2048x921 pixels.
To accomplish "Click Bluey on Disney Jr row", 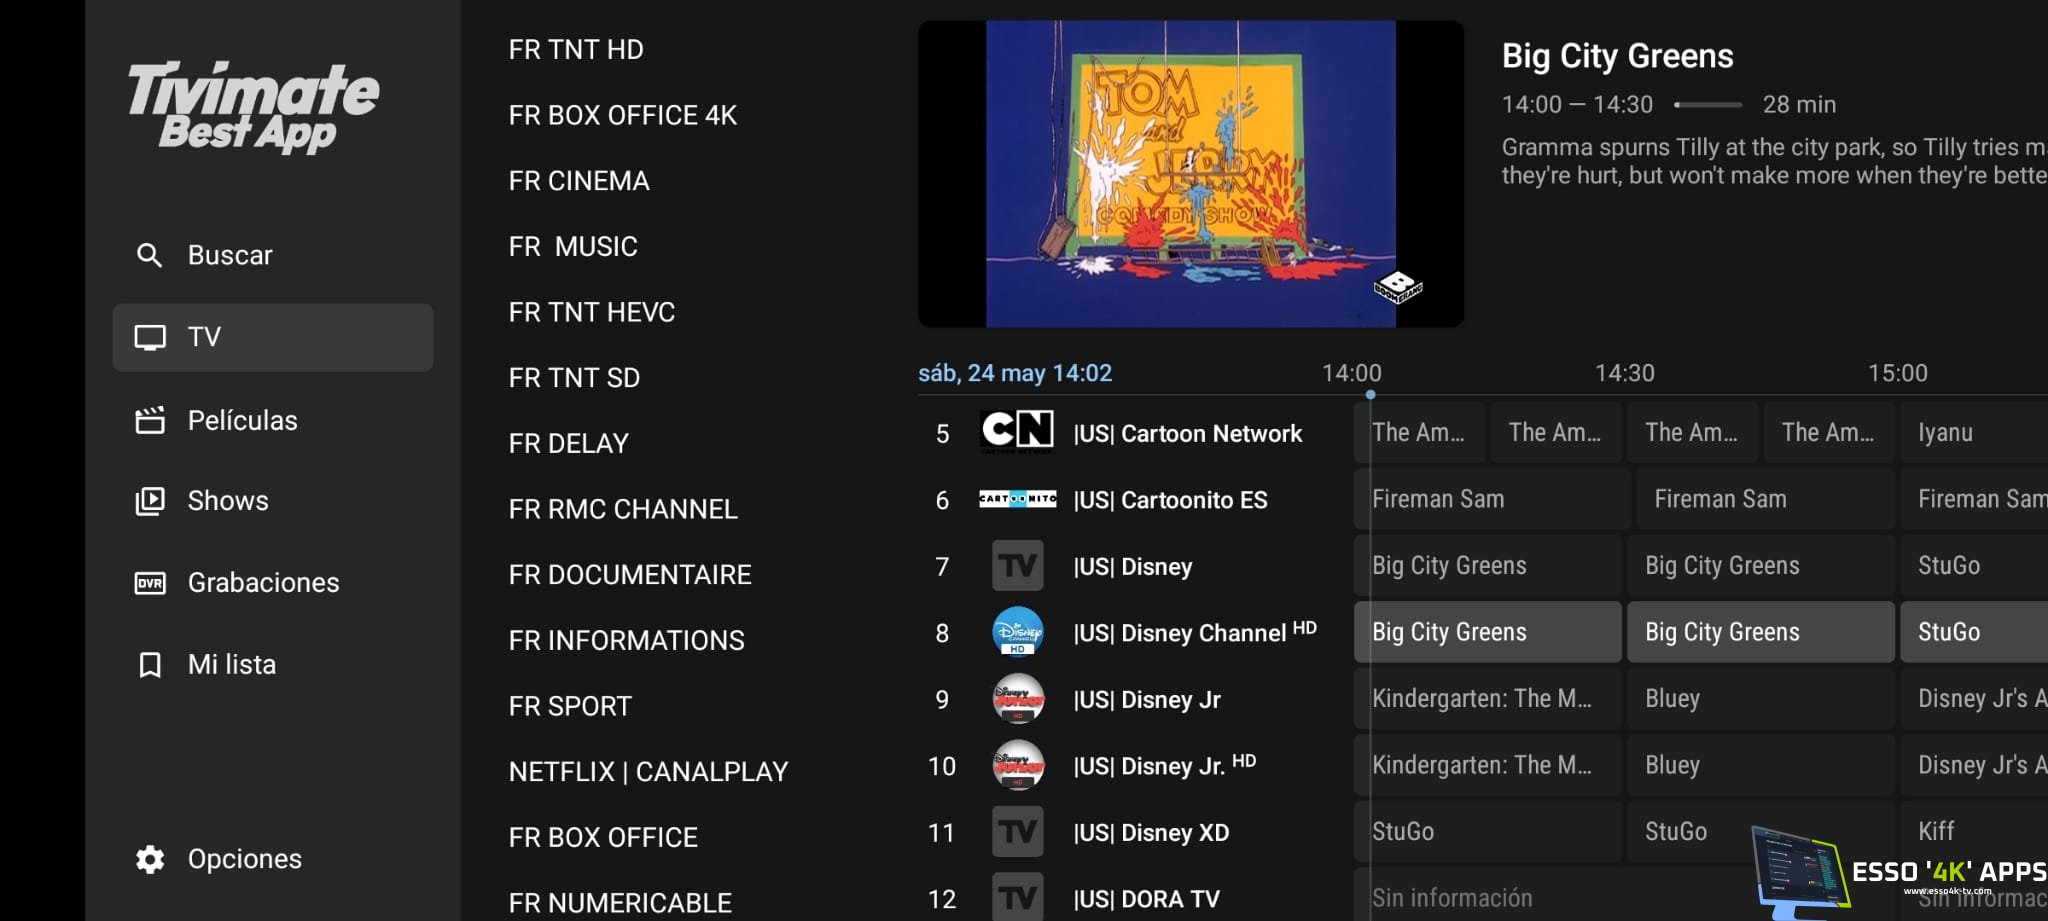I will [x=1760, y=699].
